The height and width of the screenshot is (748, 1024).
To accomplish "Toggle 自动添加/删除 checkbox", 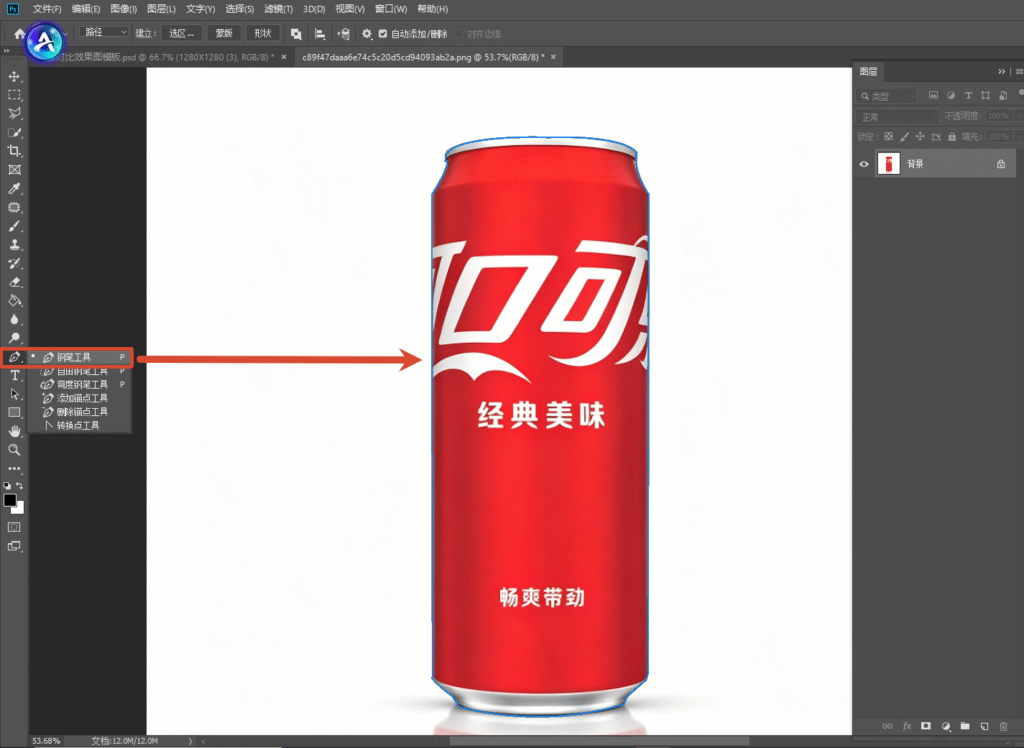I will 383,34.
